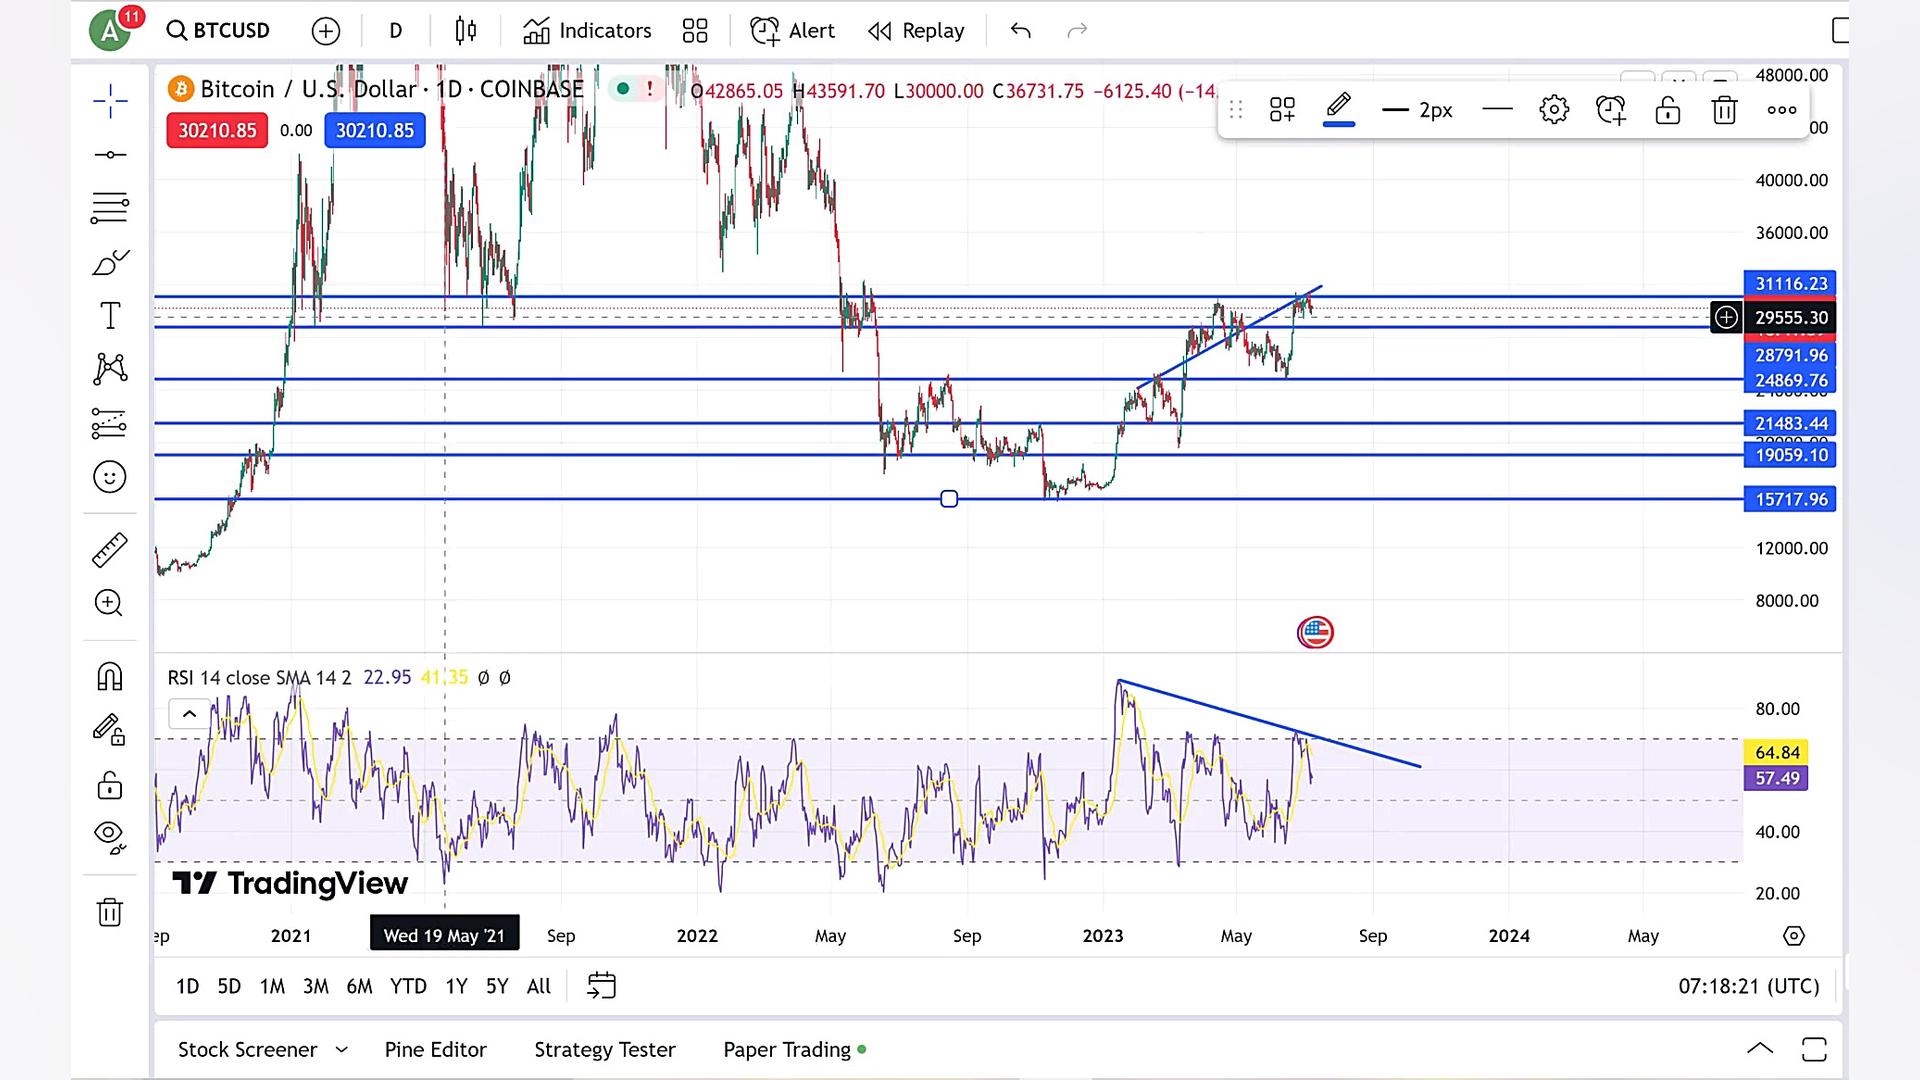Select the 1D date range
1920x1080 pixels.
click(188, 986)
